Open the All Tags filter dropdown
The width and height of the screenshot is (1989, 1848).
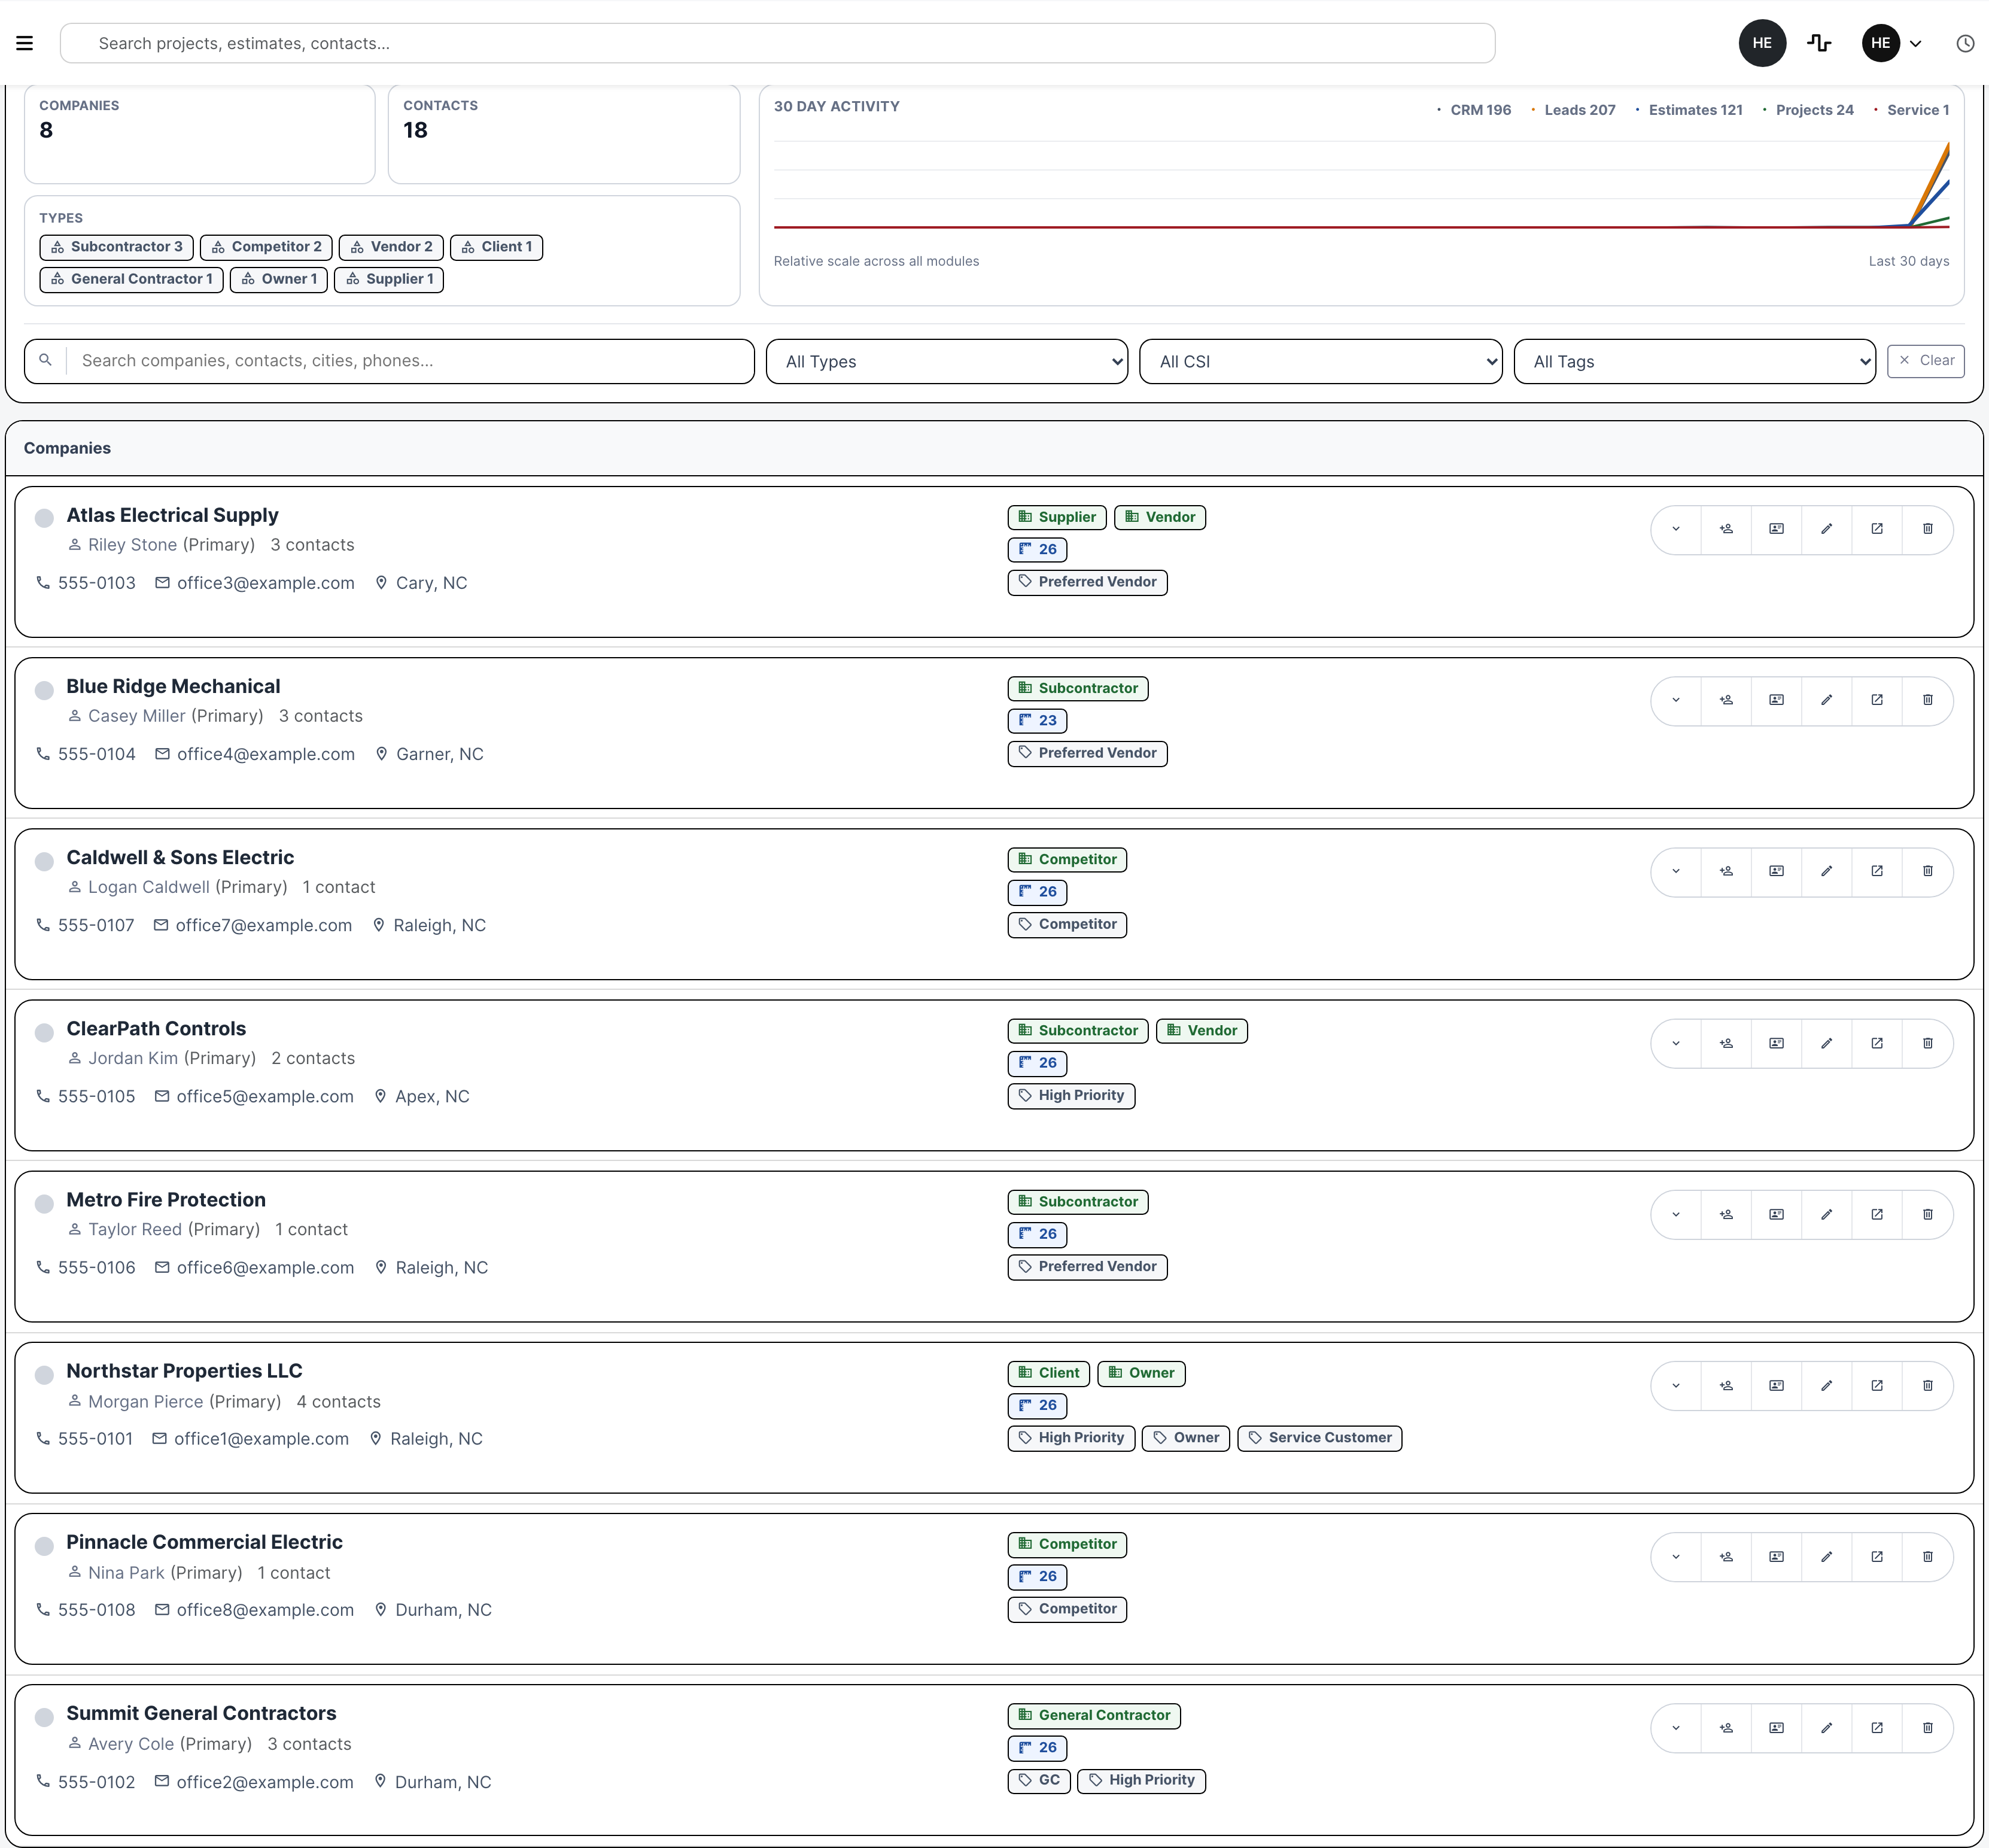[1694, 361]
